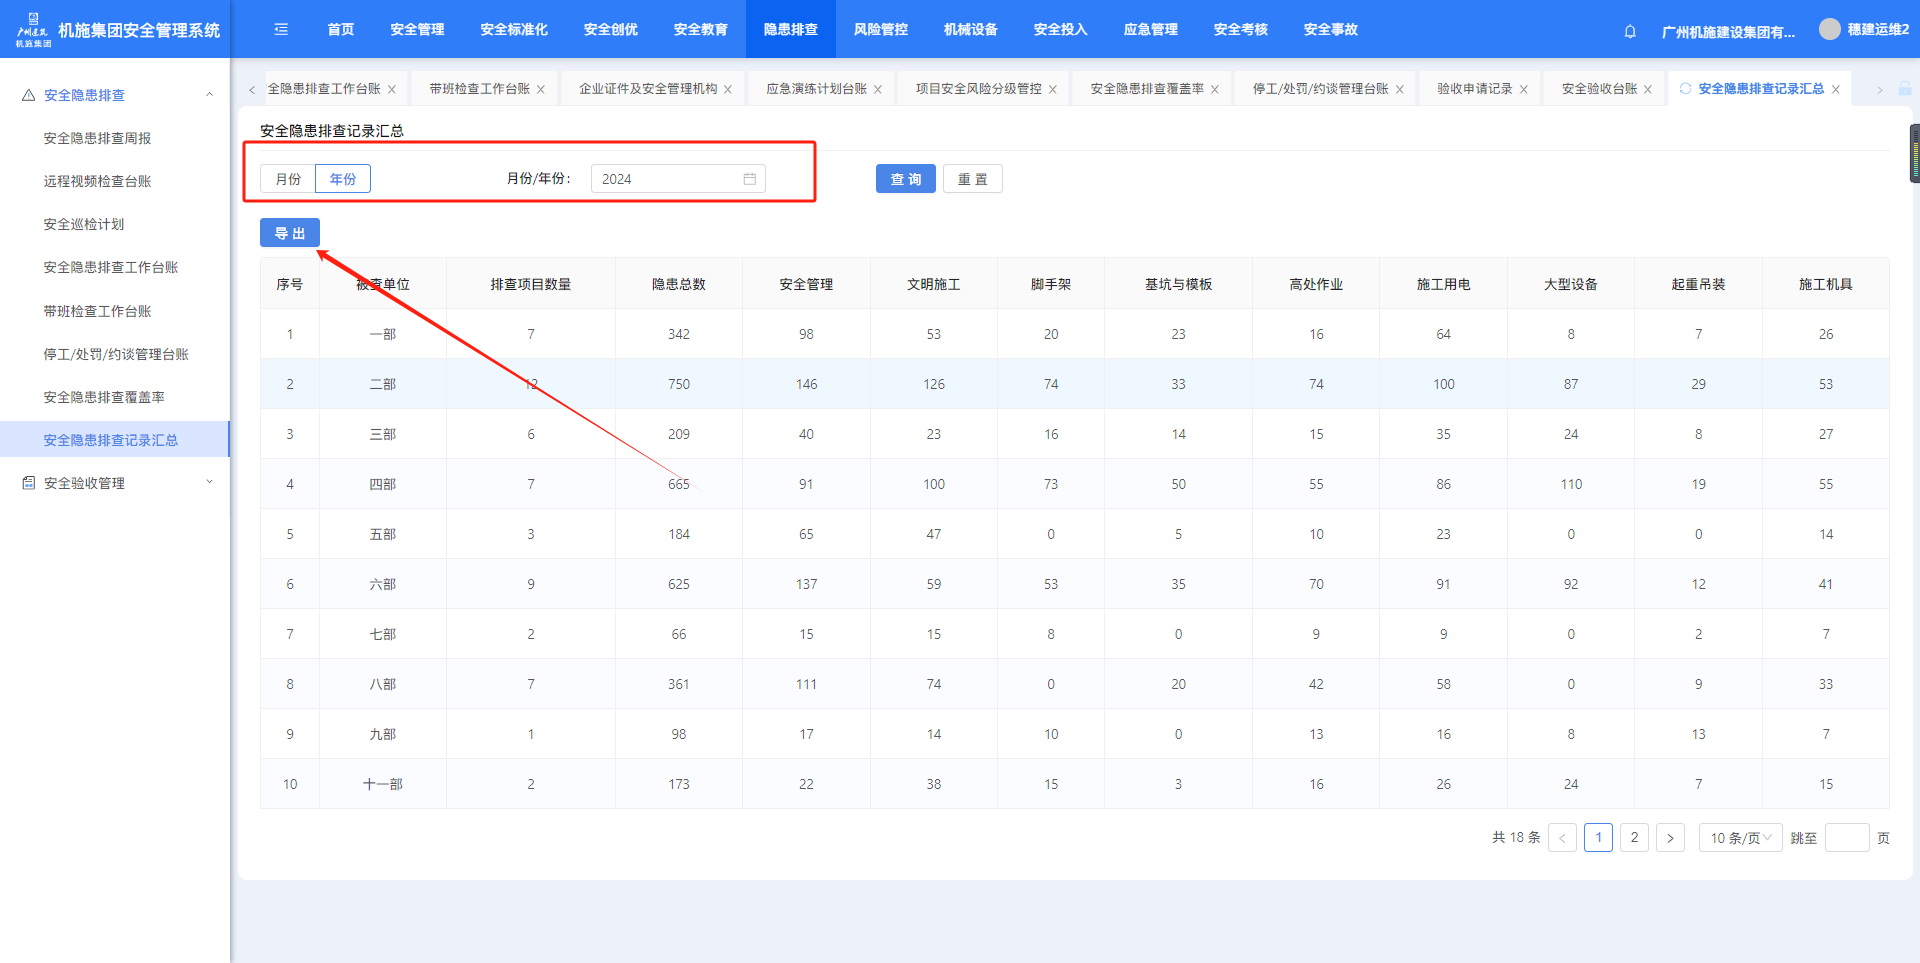Select the 年份 toggle option
The image size is (1920, 963).
pos(343,179)
